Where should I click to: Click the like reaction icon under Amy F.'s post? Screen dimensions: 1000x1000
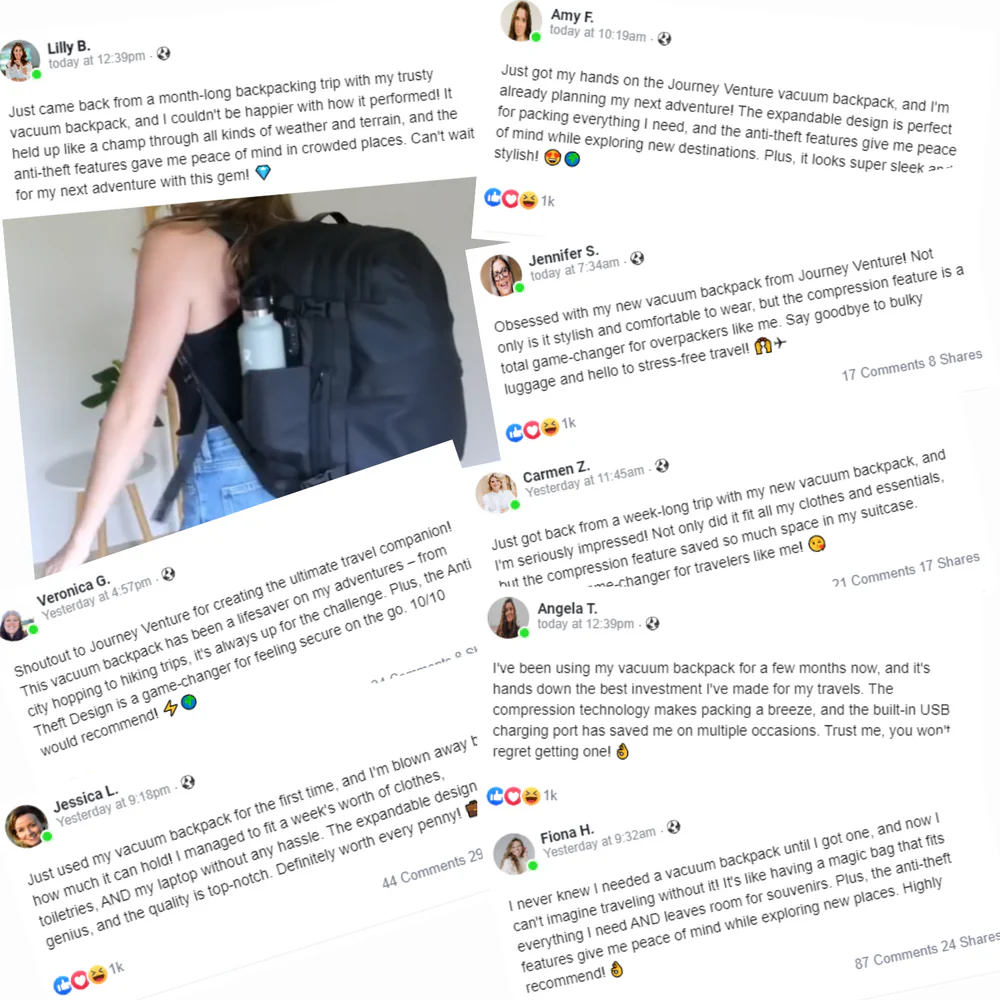tap(493, 197)
